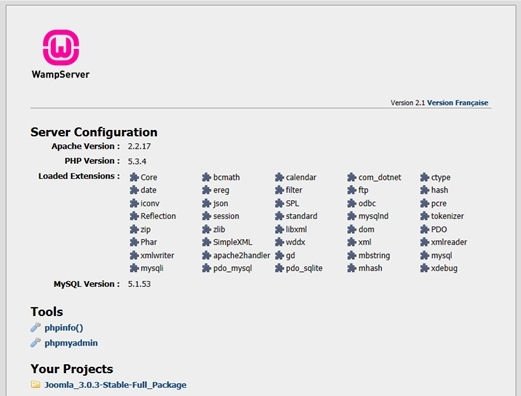The height and width of the screenshot is (396, 521).
Task: Switch to Version Française
Action: click(457, 103)
